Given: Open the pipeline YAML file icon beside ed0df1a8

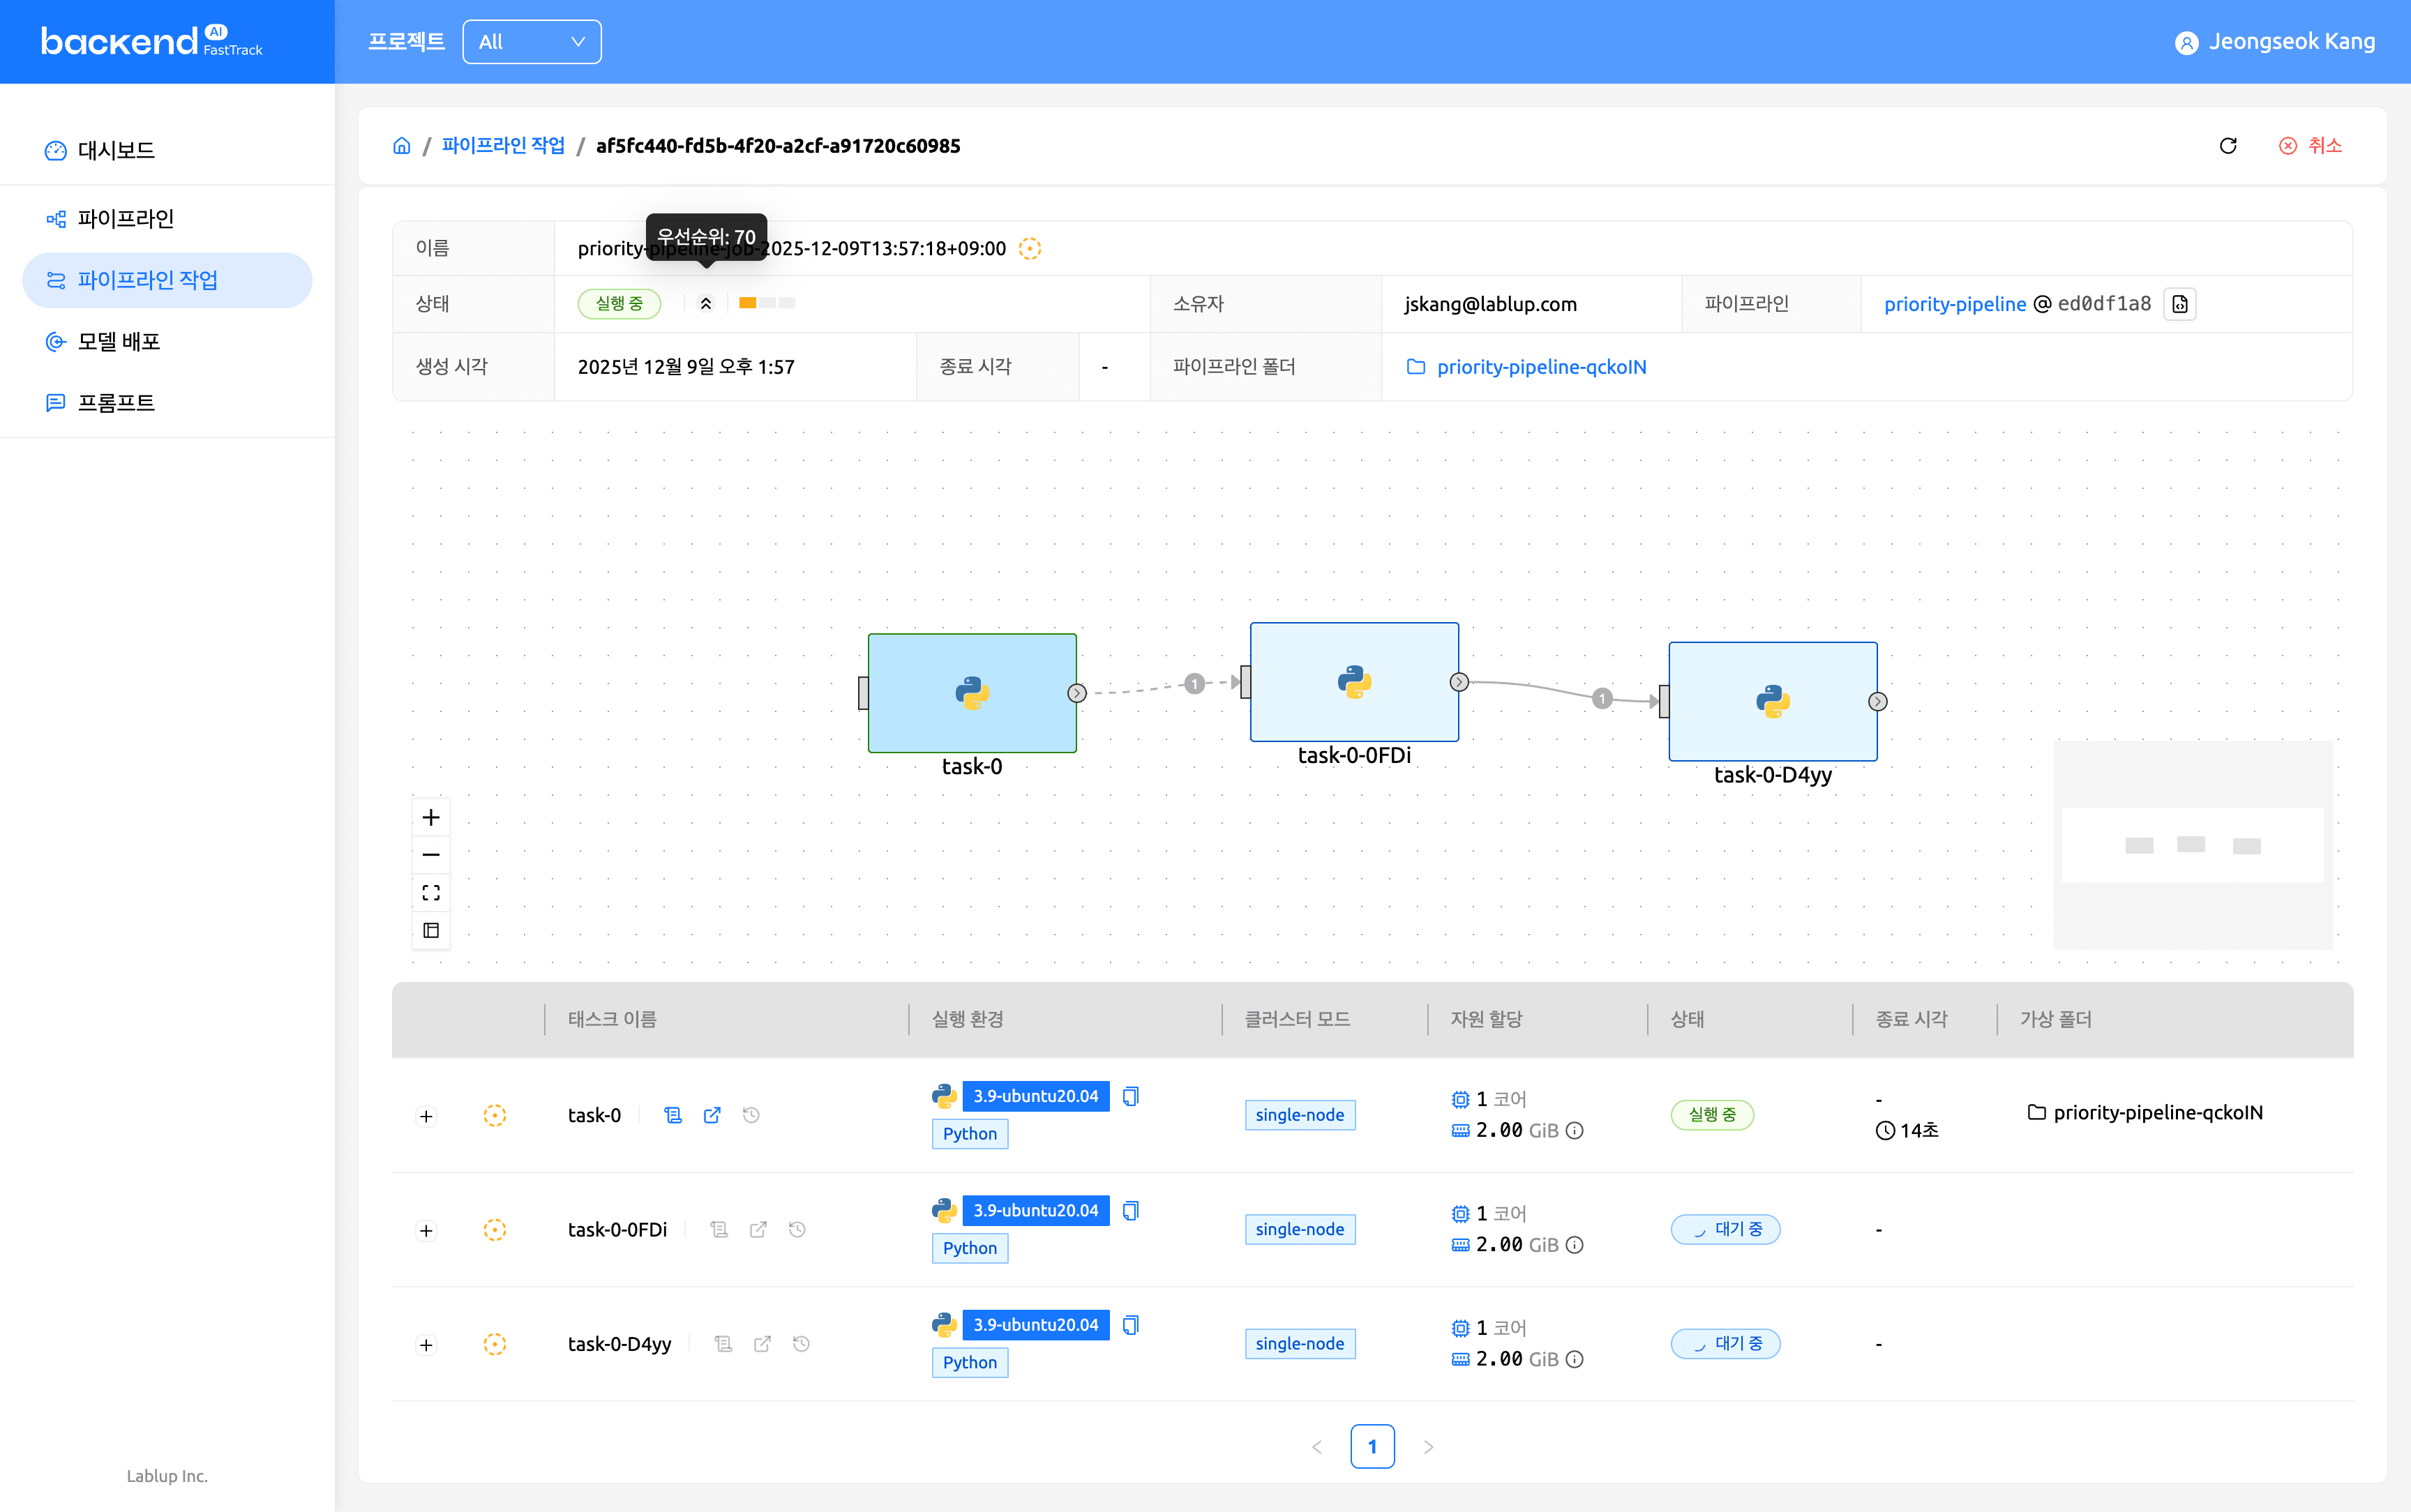Looking at the screenshot, I should (2180, 304).
